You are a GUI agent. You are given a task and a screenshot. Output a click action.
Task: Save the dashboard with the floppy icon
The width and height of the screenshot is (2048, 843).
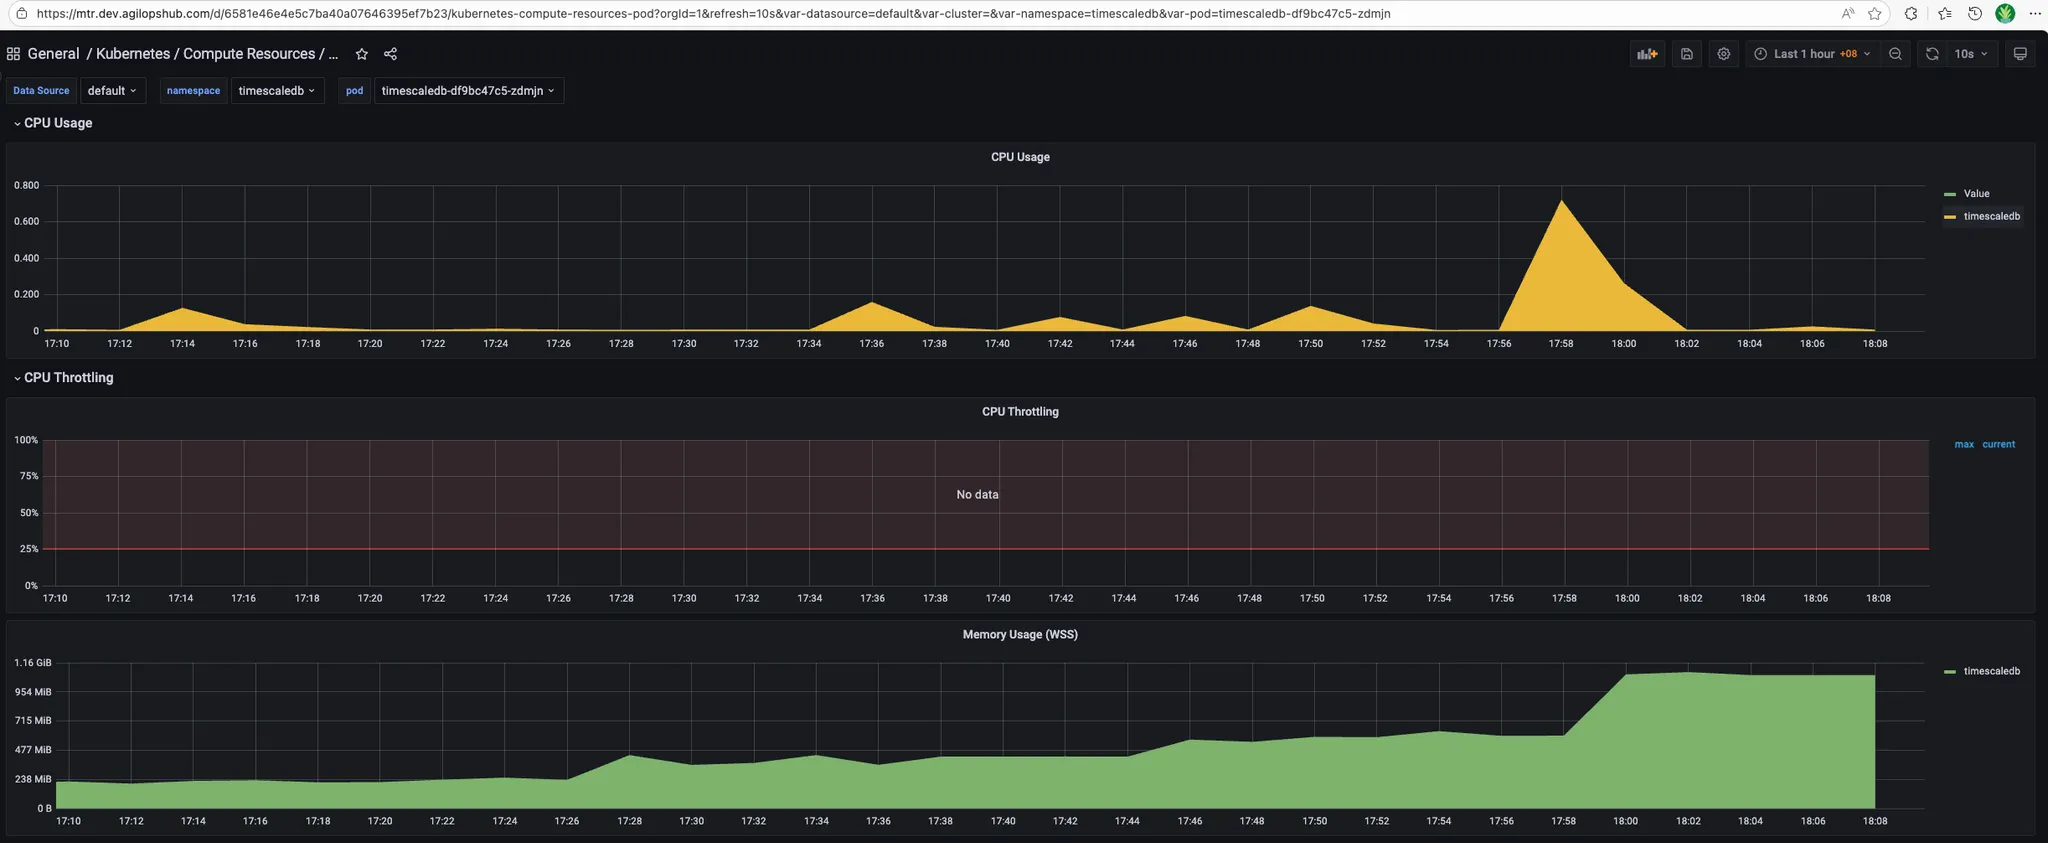coord(1687,54)
